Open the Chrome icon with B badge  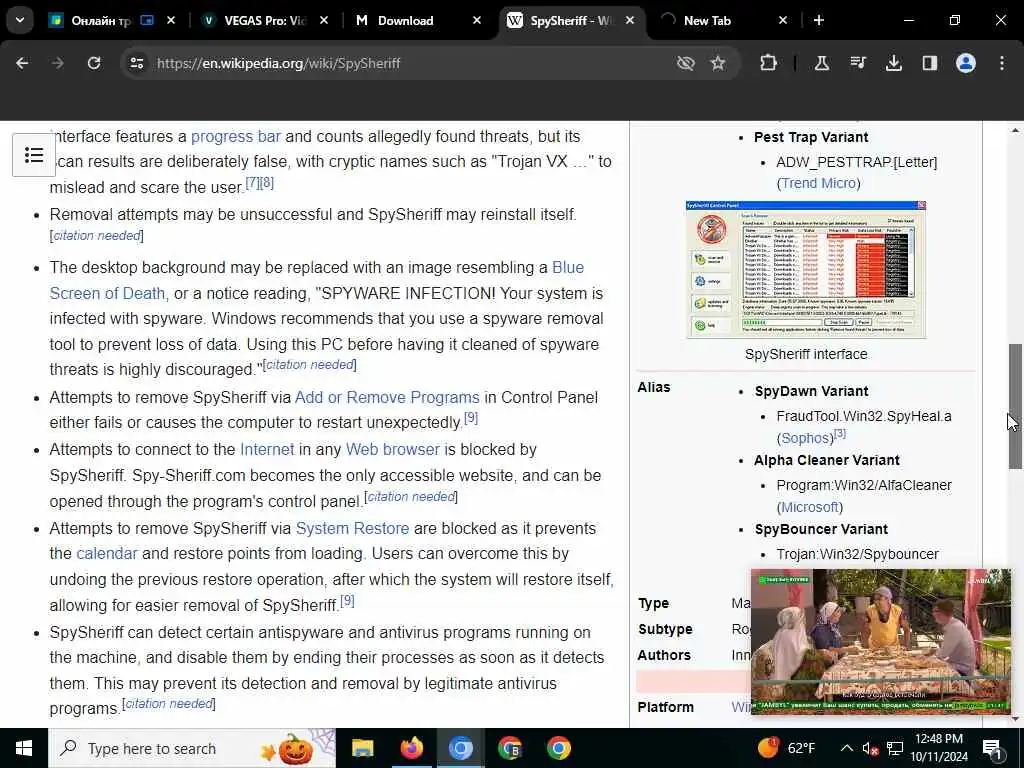tap(509, 748)
